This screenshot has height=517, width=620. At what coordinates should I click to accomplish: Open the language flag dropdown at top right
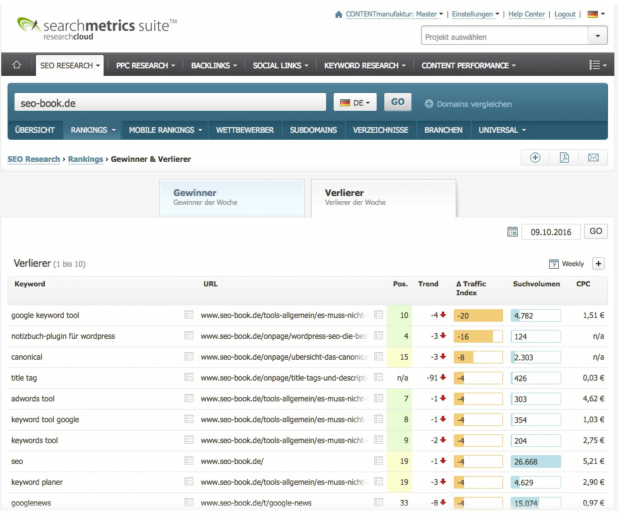(596, 14)
